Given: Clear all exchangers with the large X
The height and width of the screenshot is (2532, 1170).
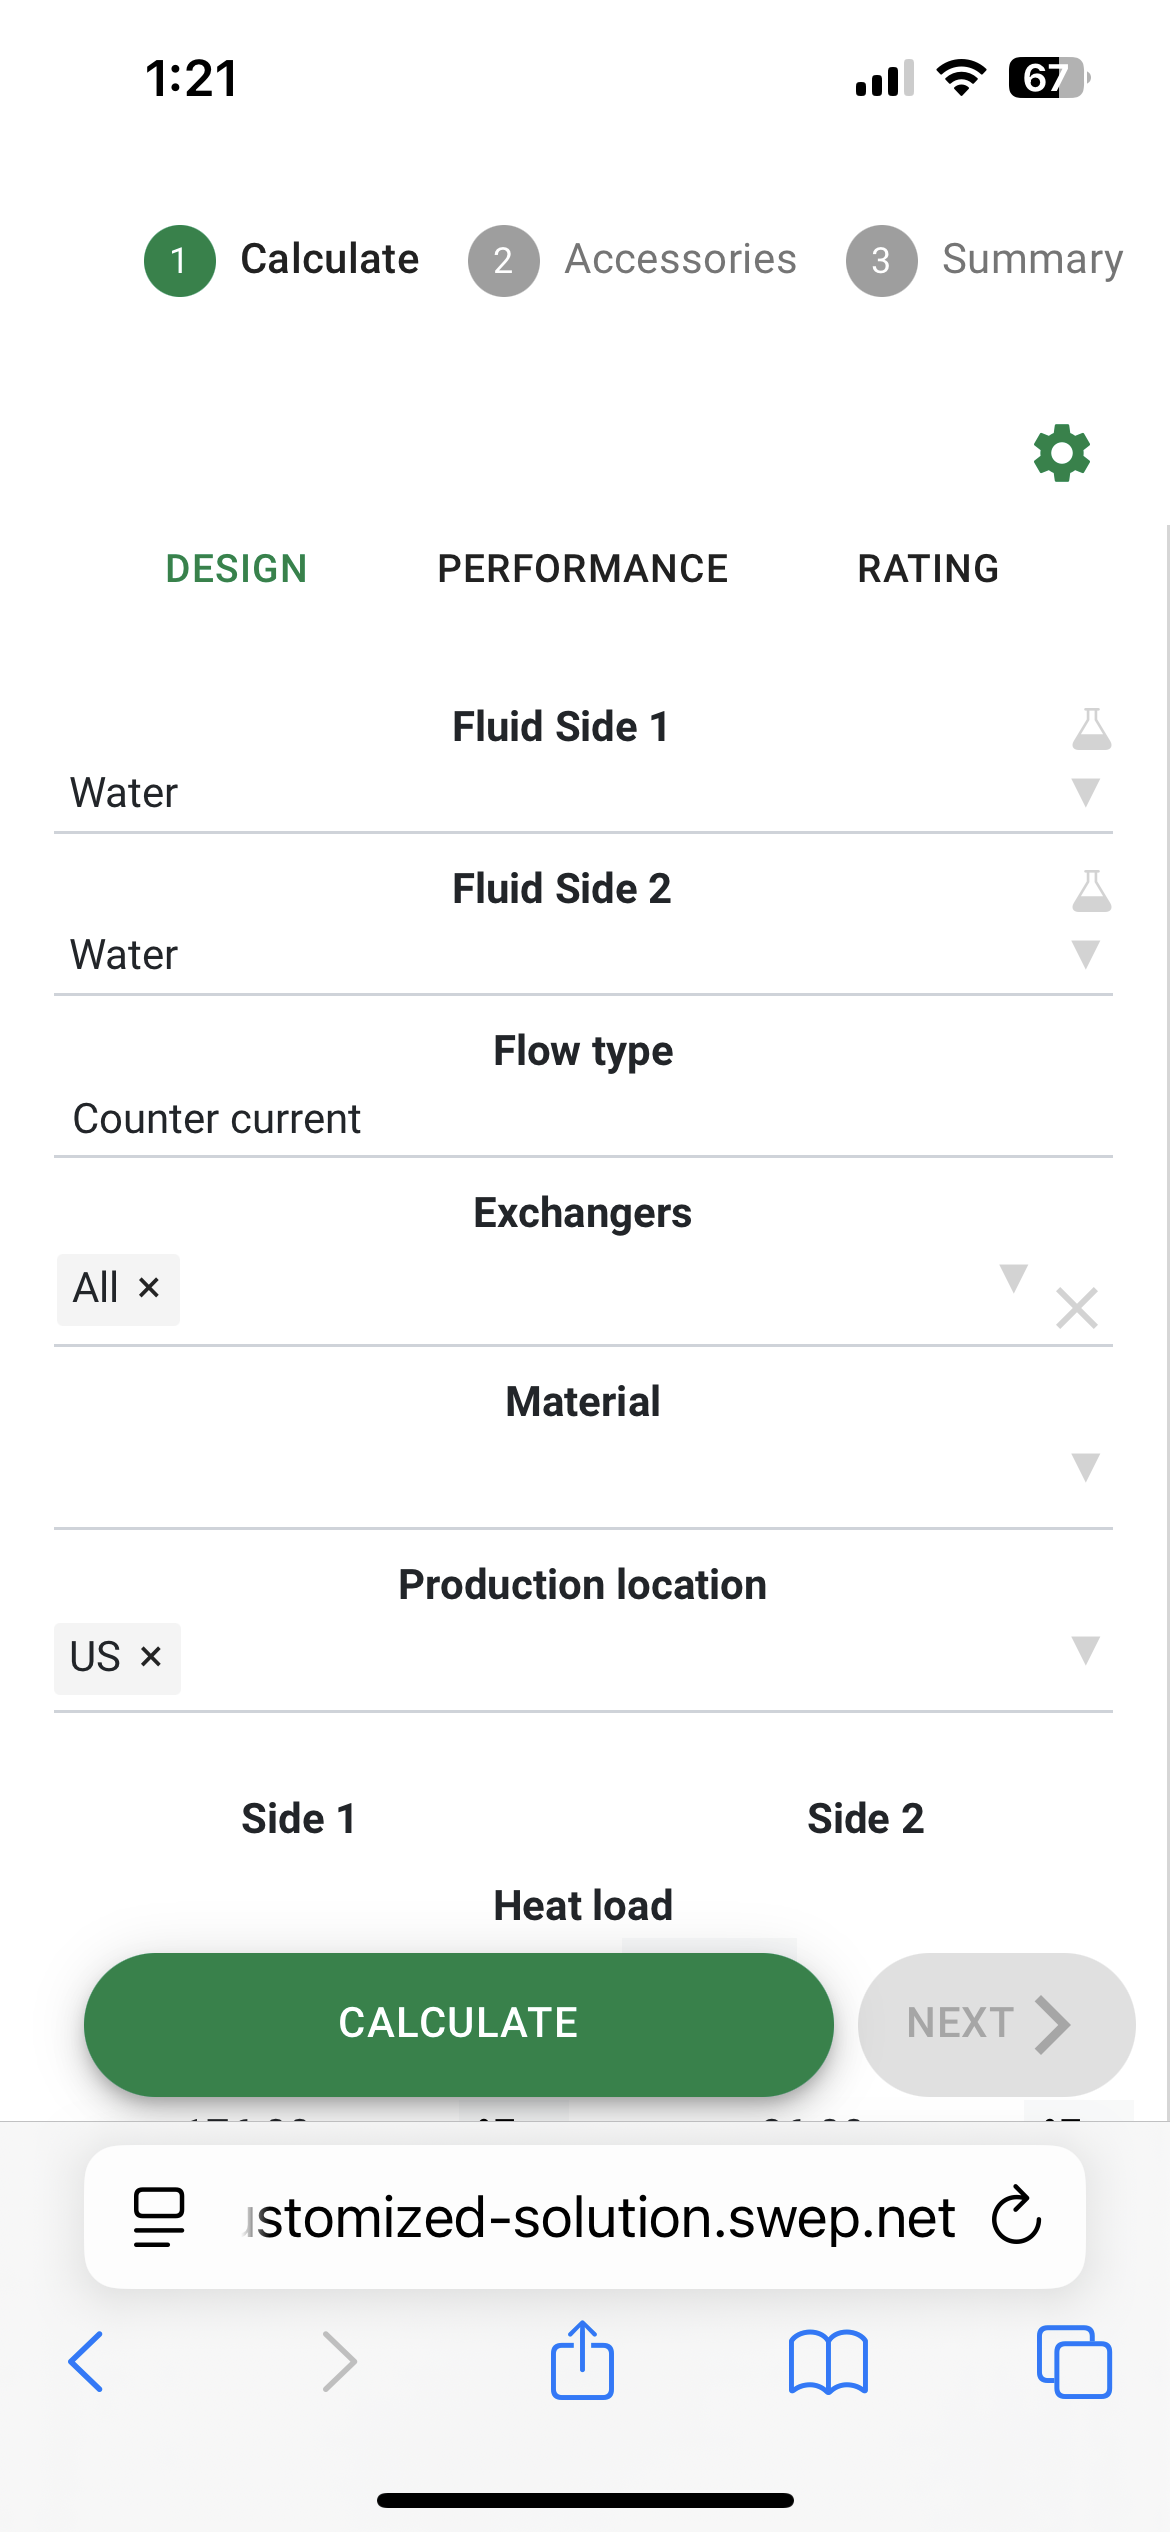Looking at the screenshot, I should point(1077,1308).
